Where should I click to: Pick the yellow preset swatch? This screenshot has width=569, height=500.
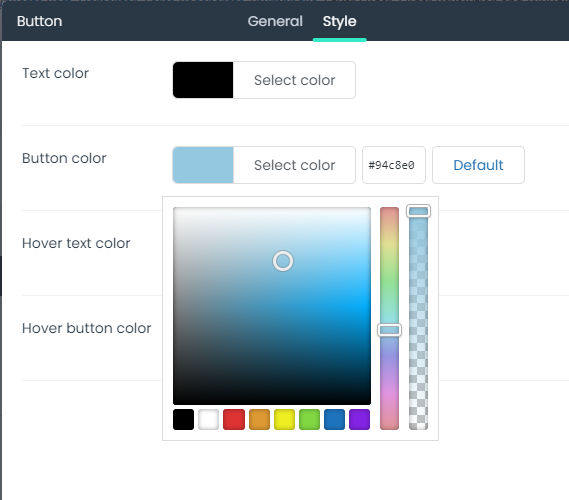tap(284, 419)
